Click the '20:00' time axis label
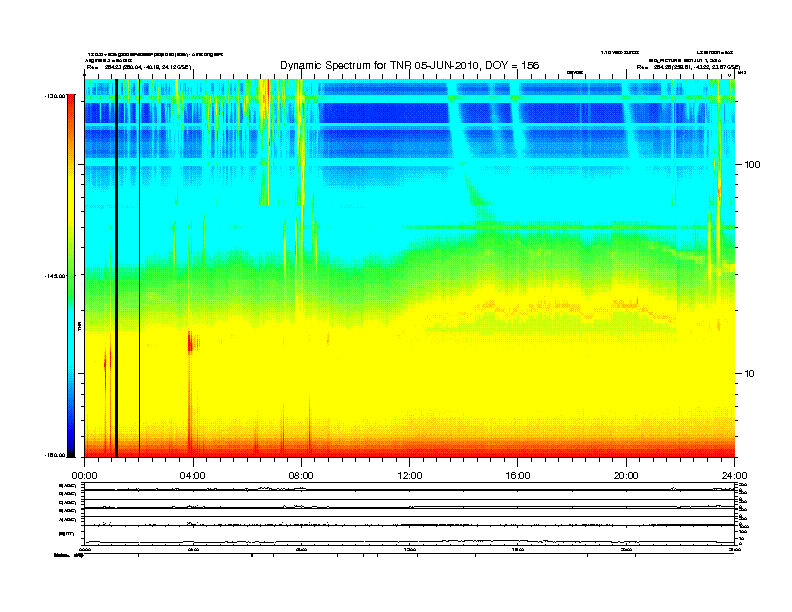This screenshot has width=792, height=612. click(626, 476)
